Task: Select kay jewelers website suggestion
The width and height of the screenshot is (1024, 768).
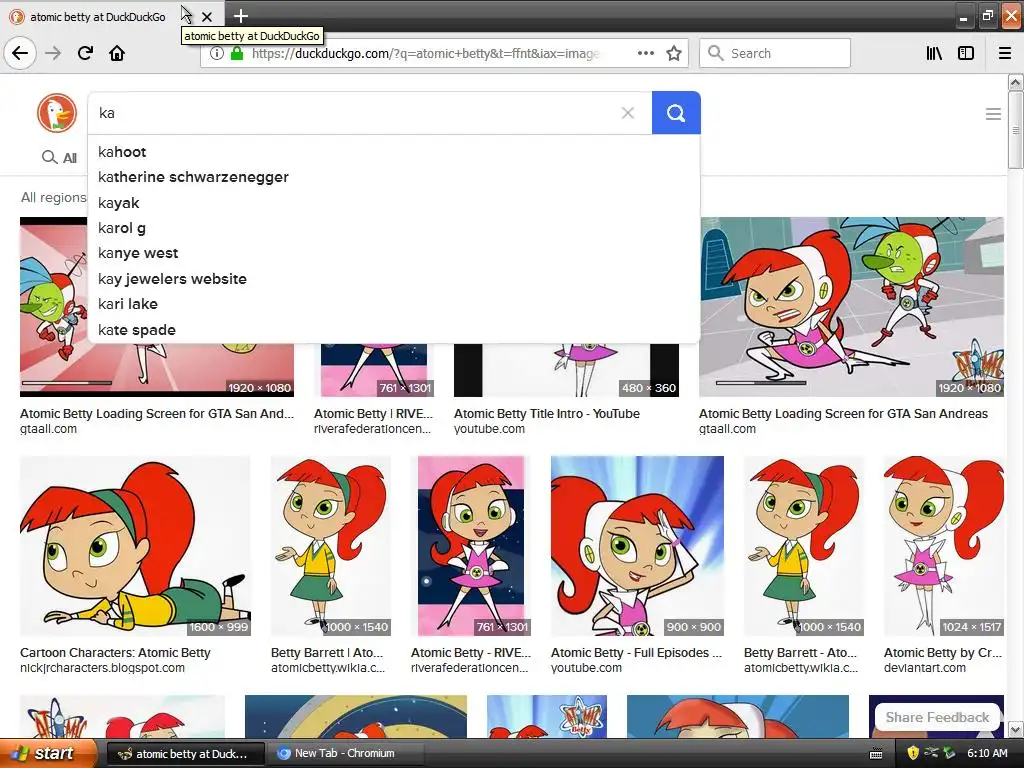Action: coord(394,279)
